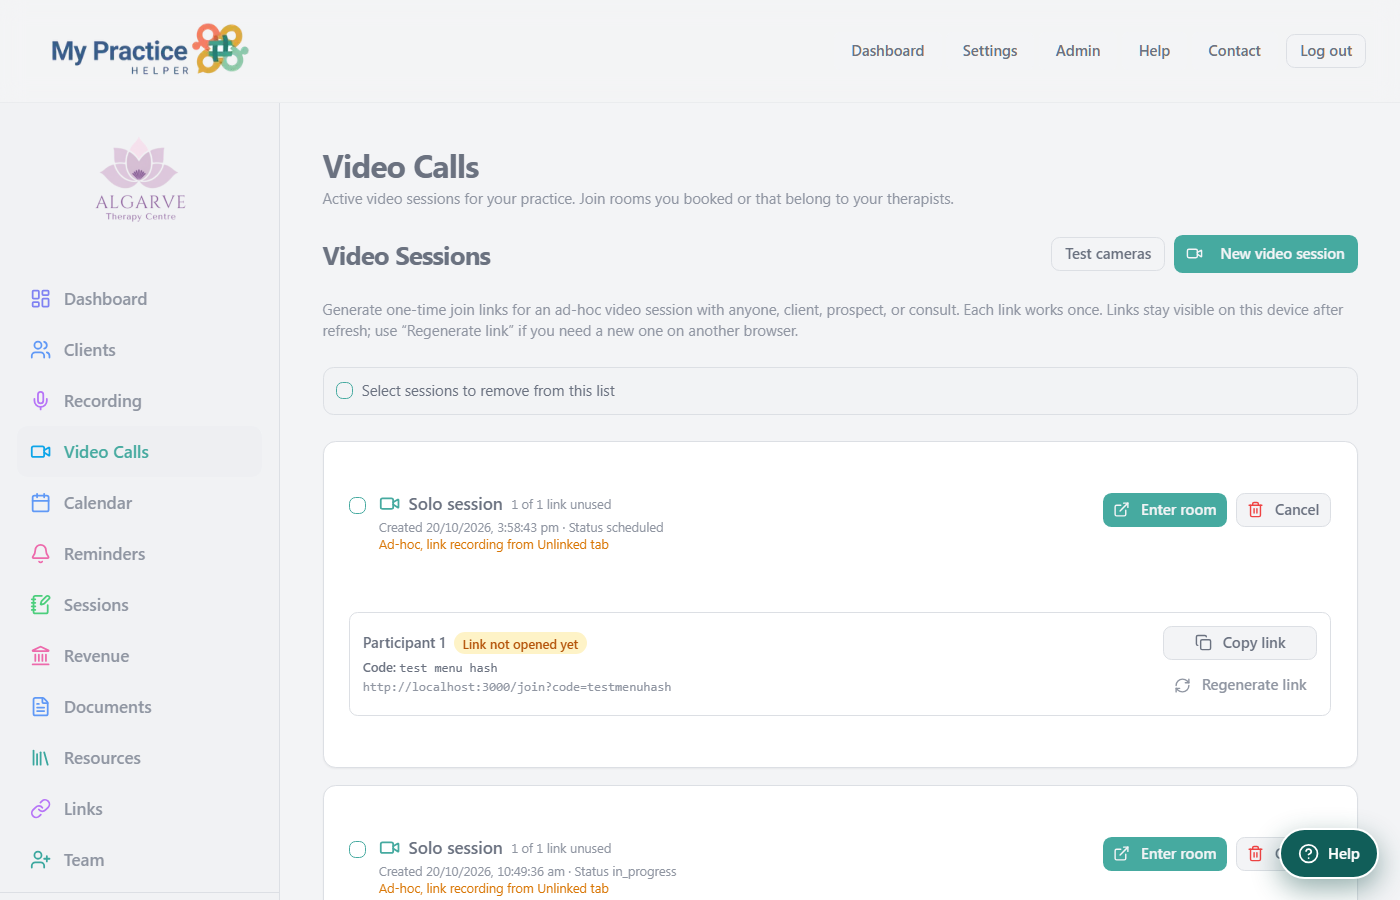Image resolution: width=1400 pixels, height=900 pixels.
Task: Cancel the scheduled Solo session
Action: pyautogui.click(x=1283, y=510)
